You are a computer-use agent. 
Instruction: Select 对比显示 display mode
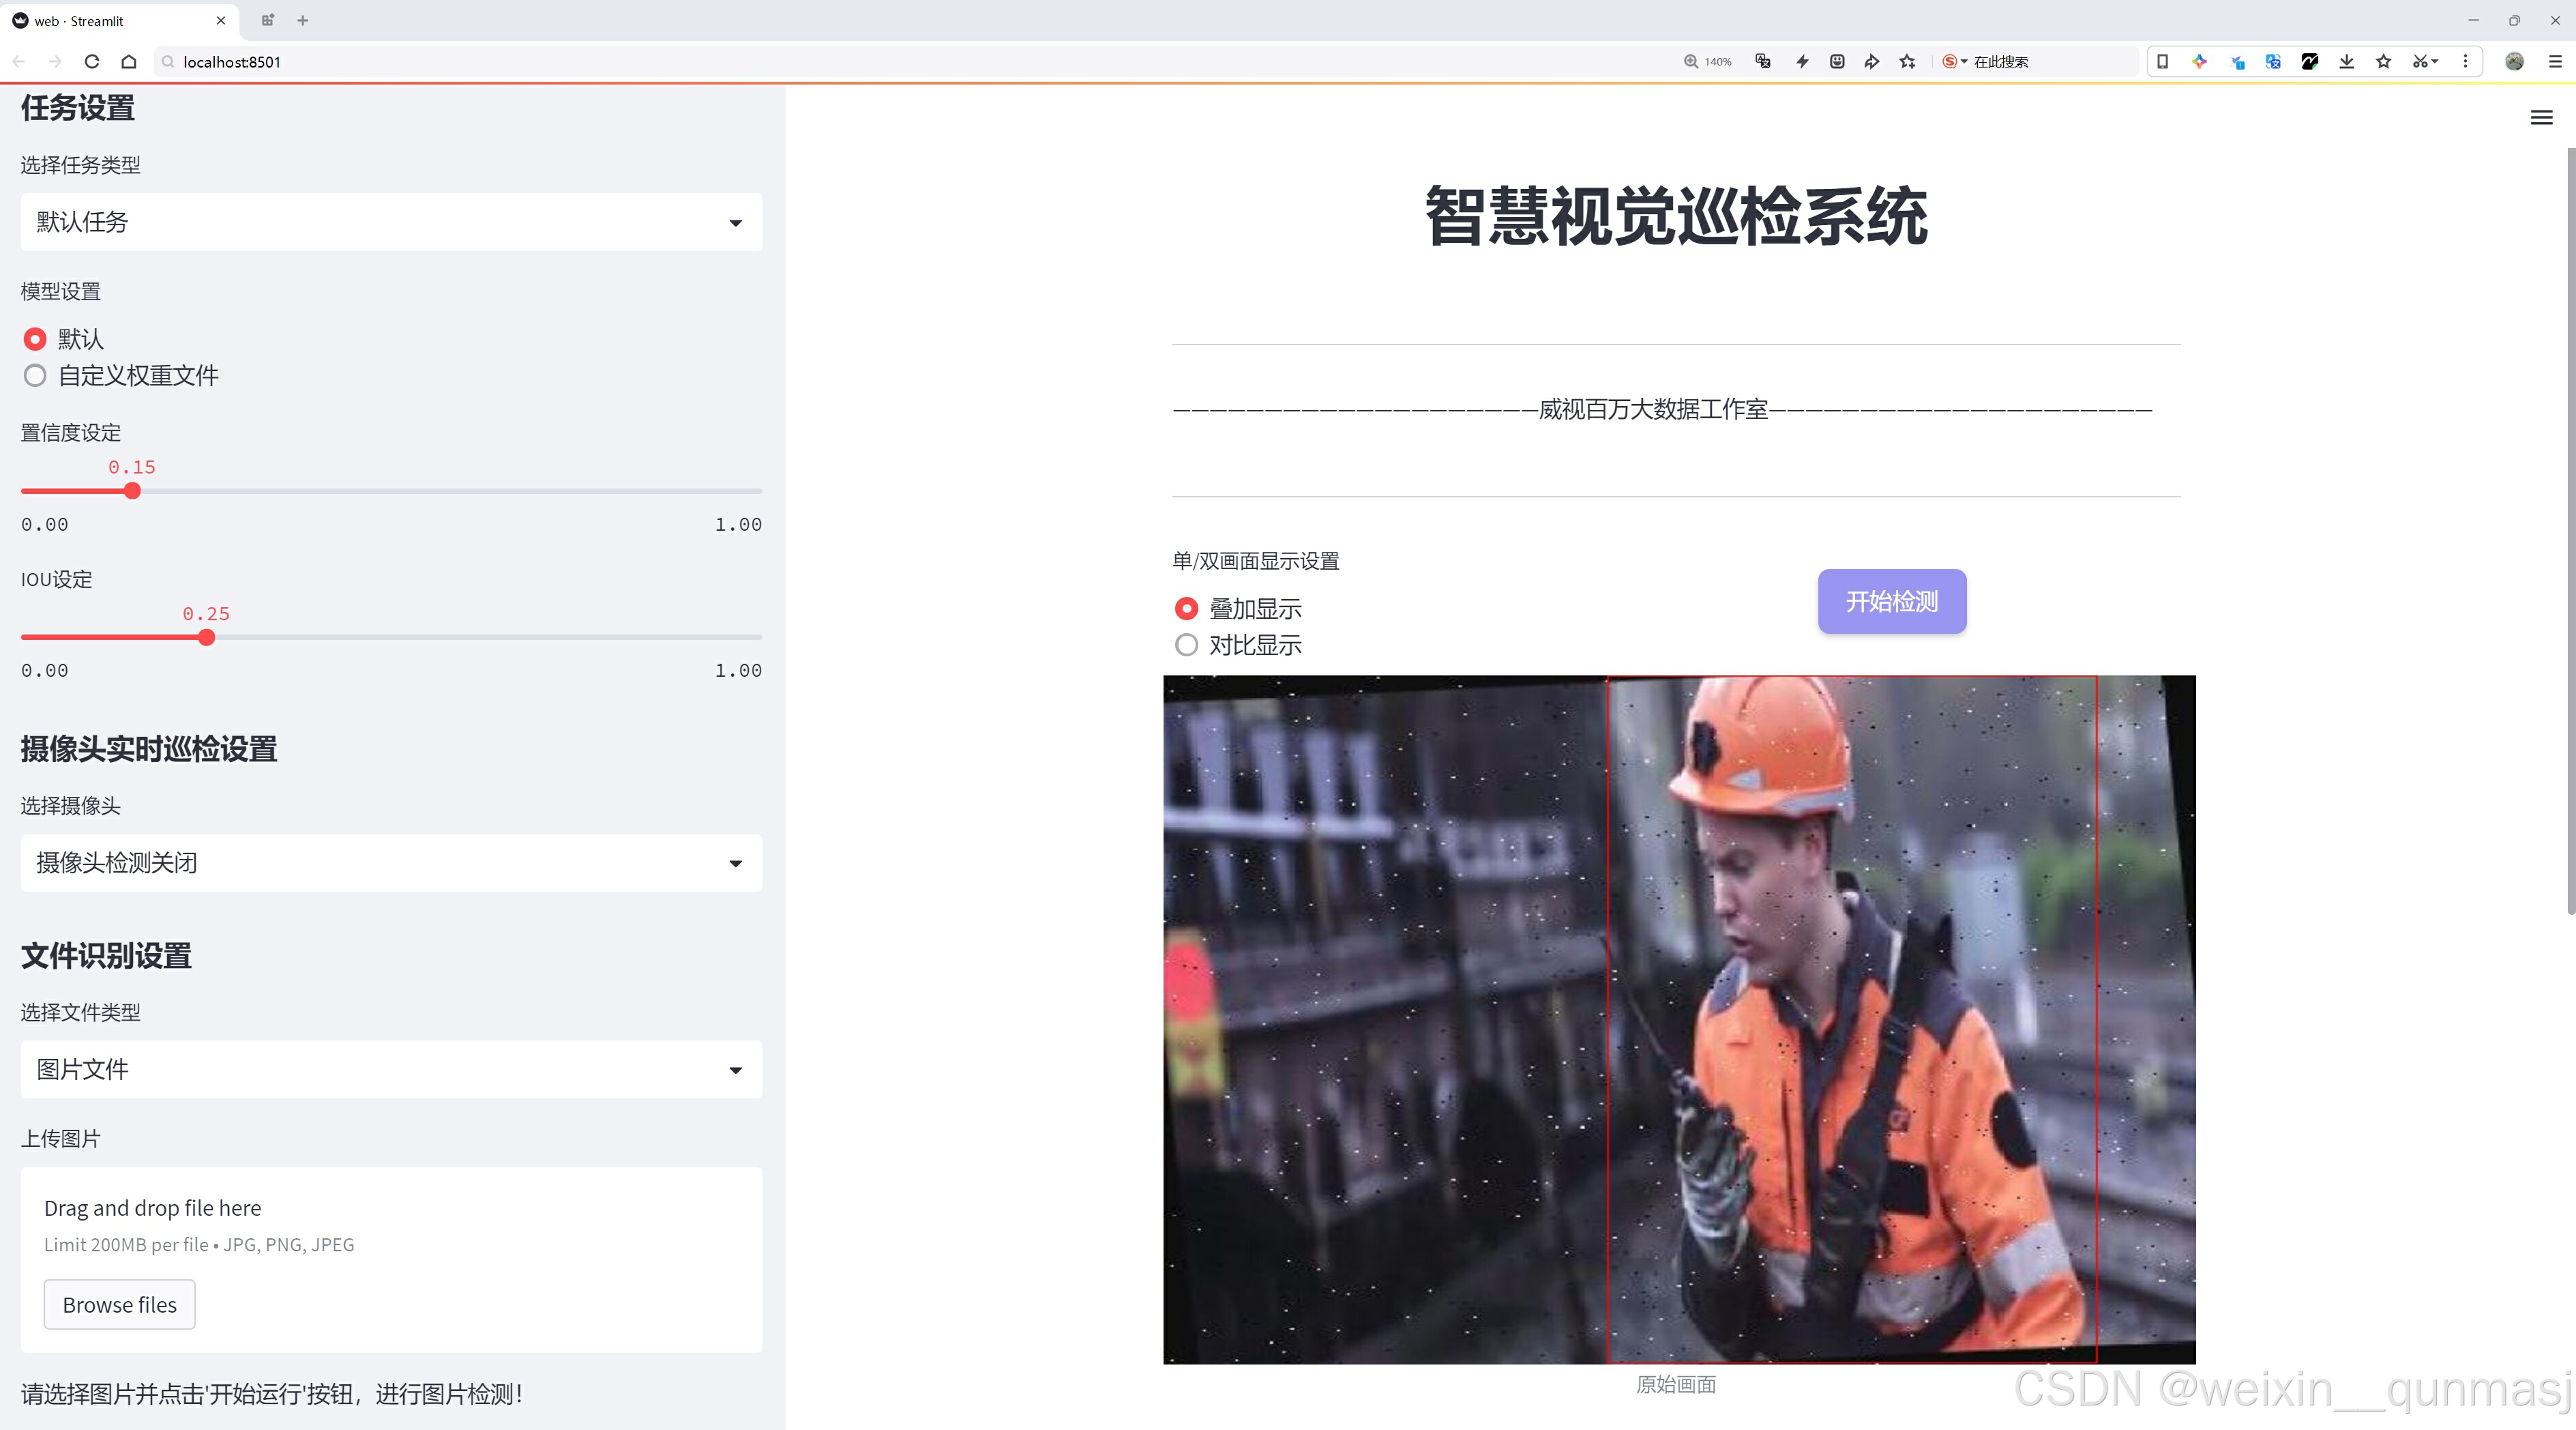pyautogui.click(x=1186, y=645)
